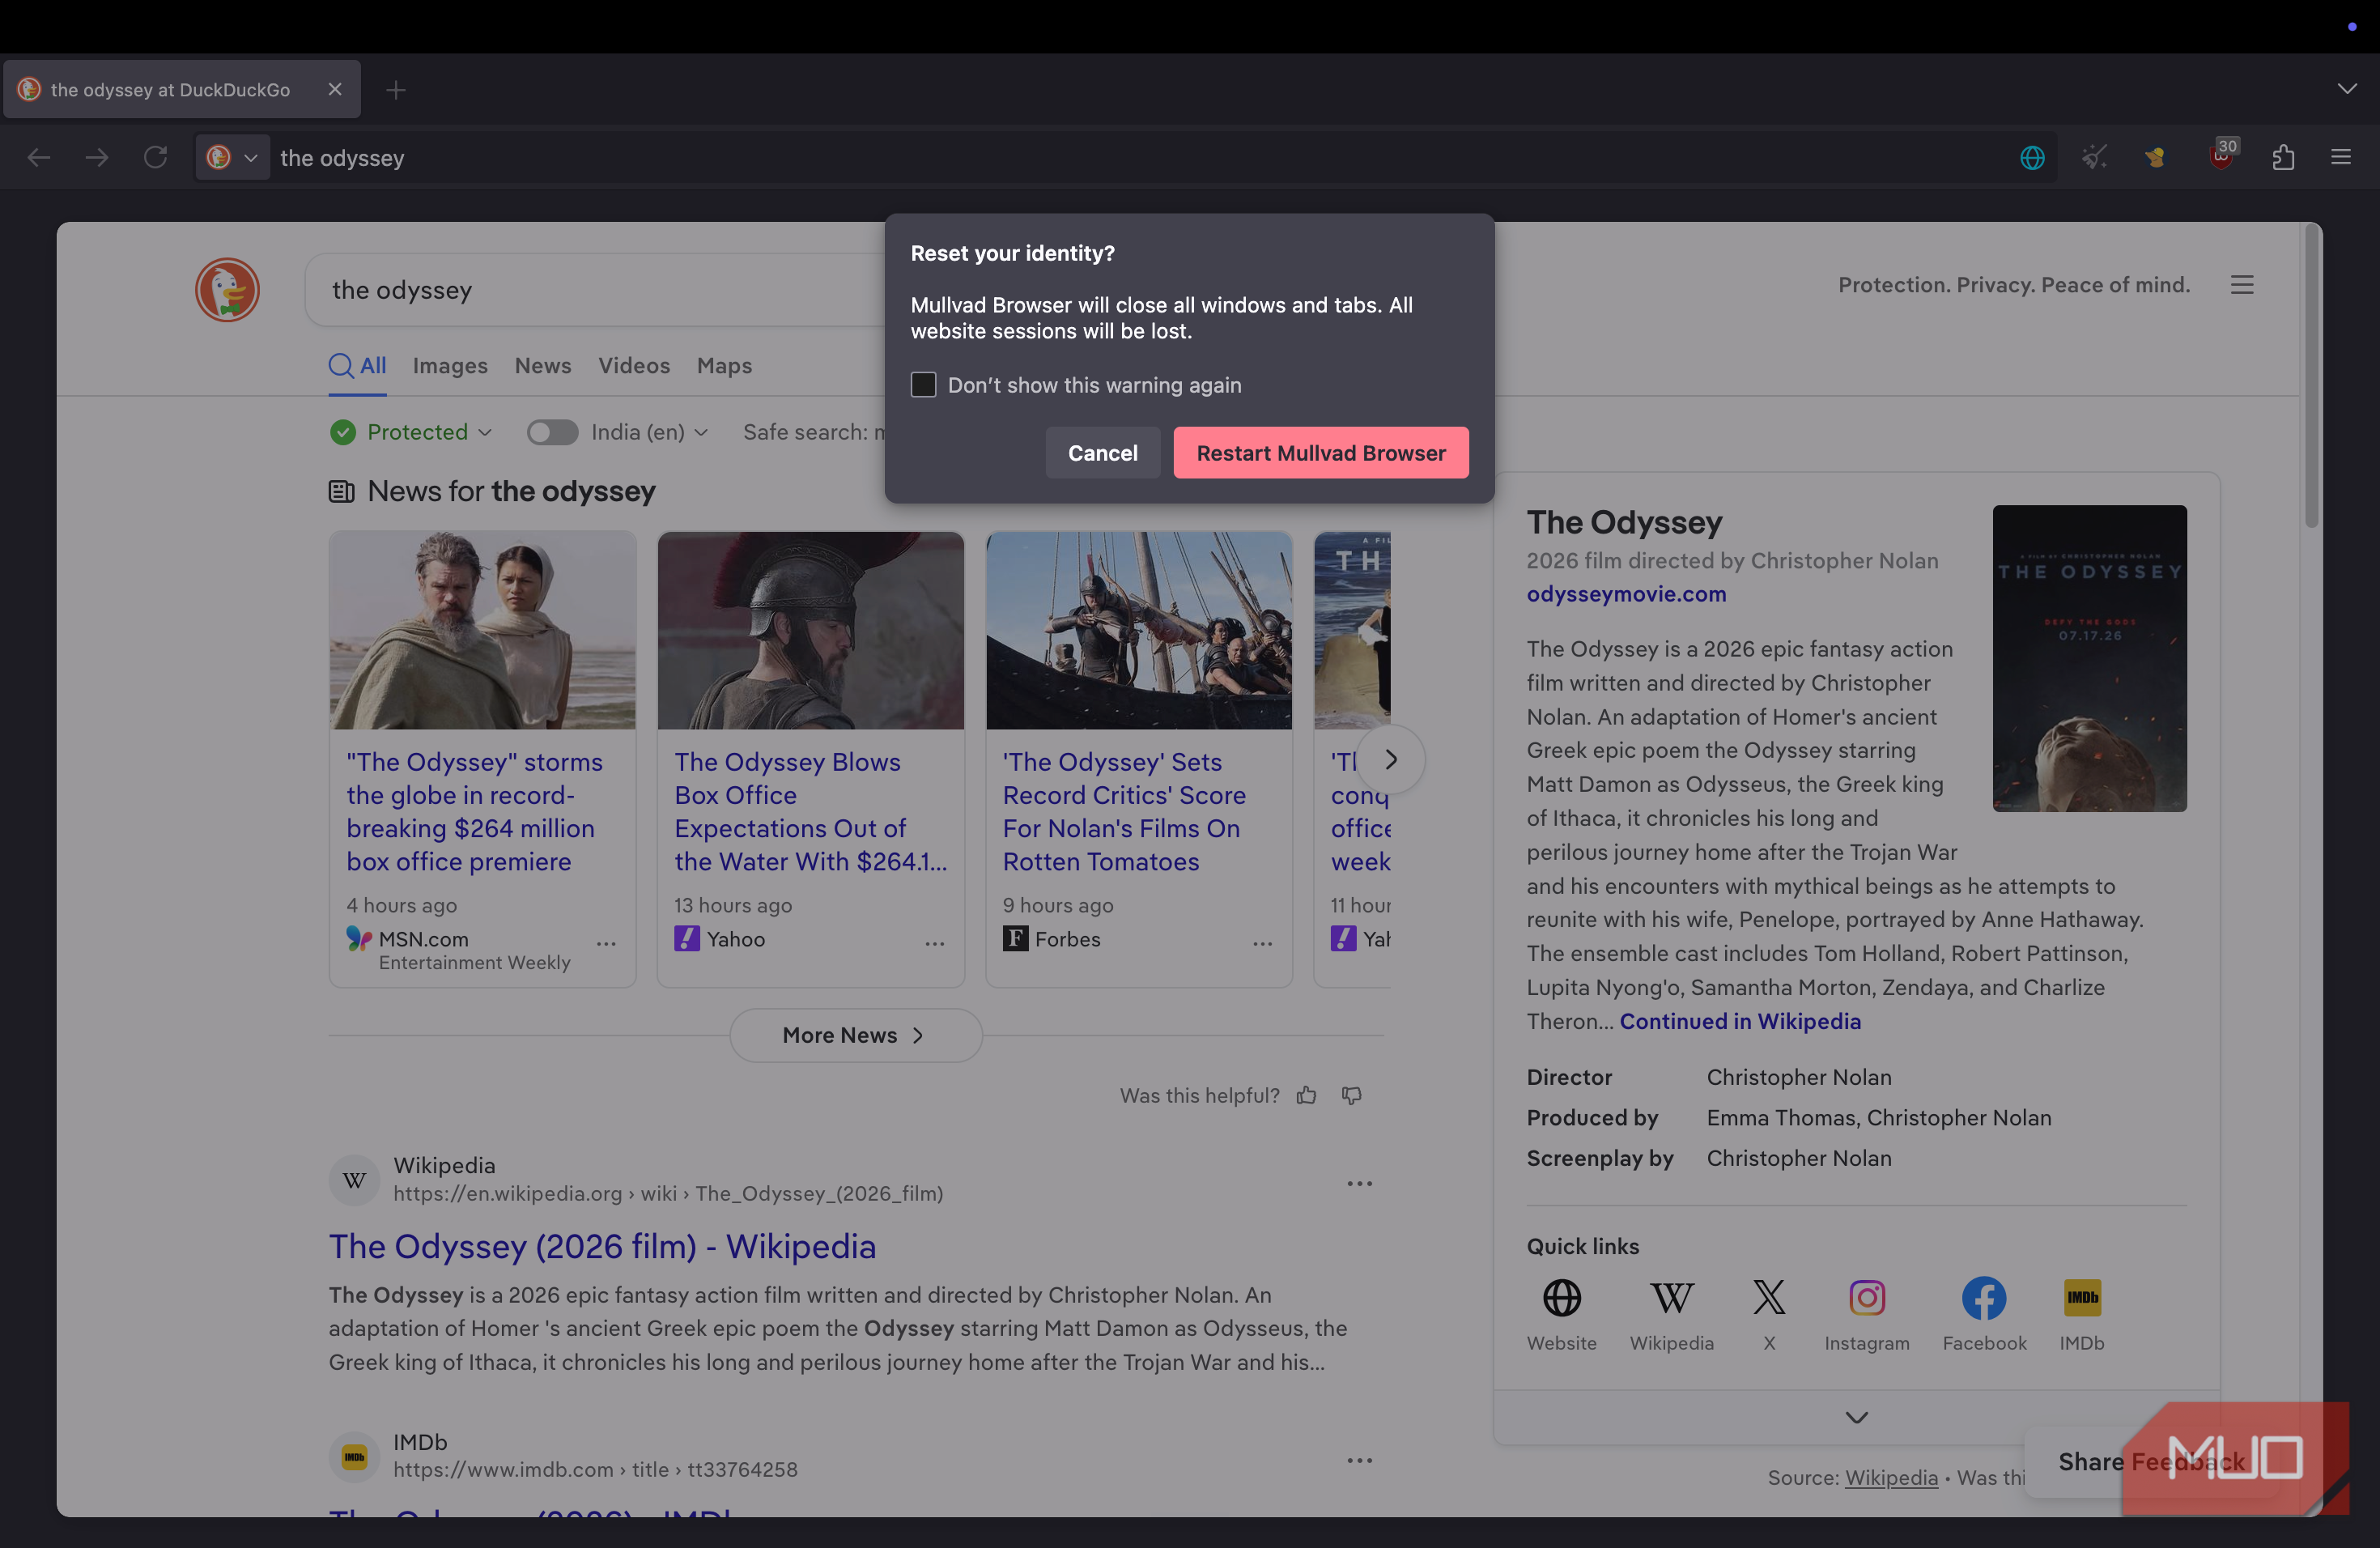Viewport: 2380px width, 1548px height.
Task: Open DuckDuckGo hamburger menu
Action: click(x=2242, y=286)
